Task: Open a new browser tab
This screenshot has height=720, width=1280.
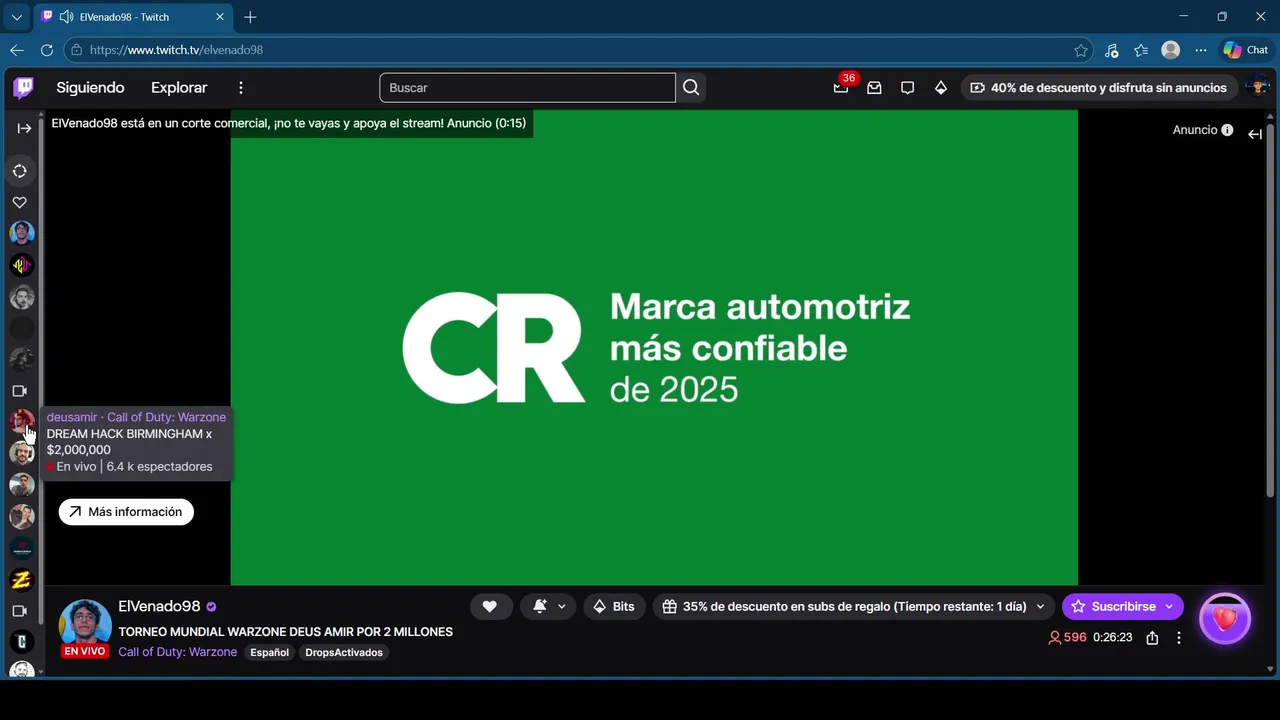Action: (x=250, y=17)
